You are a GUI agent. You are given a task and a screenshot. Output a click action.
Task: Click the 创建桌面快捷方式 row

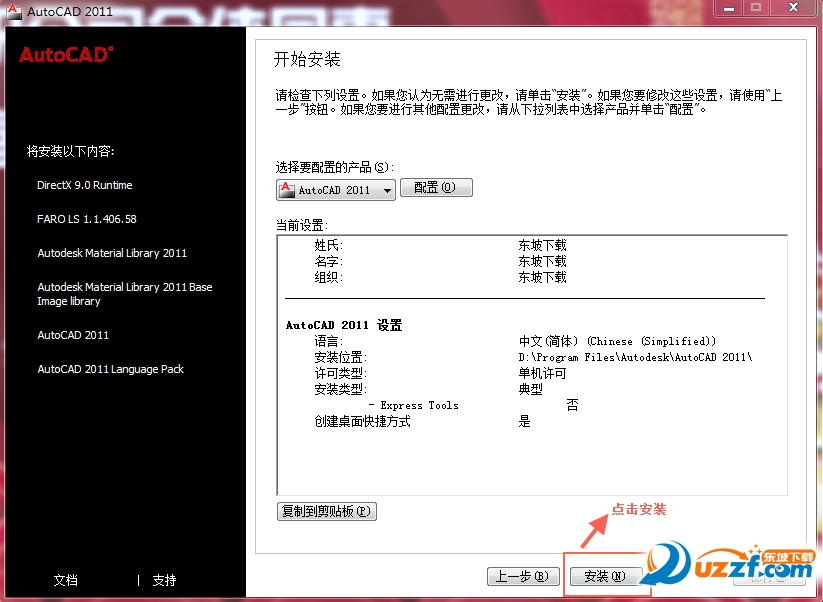[x=423, y=421]
